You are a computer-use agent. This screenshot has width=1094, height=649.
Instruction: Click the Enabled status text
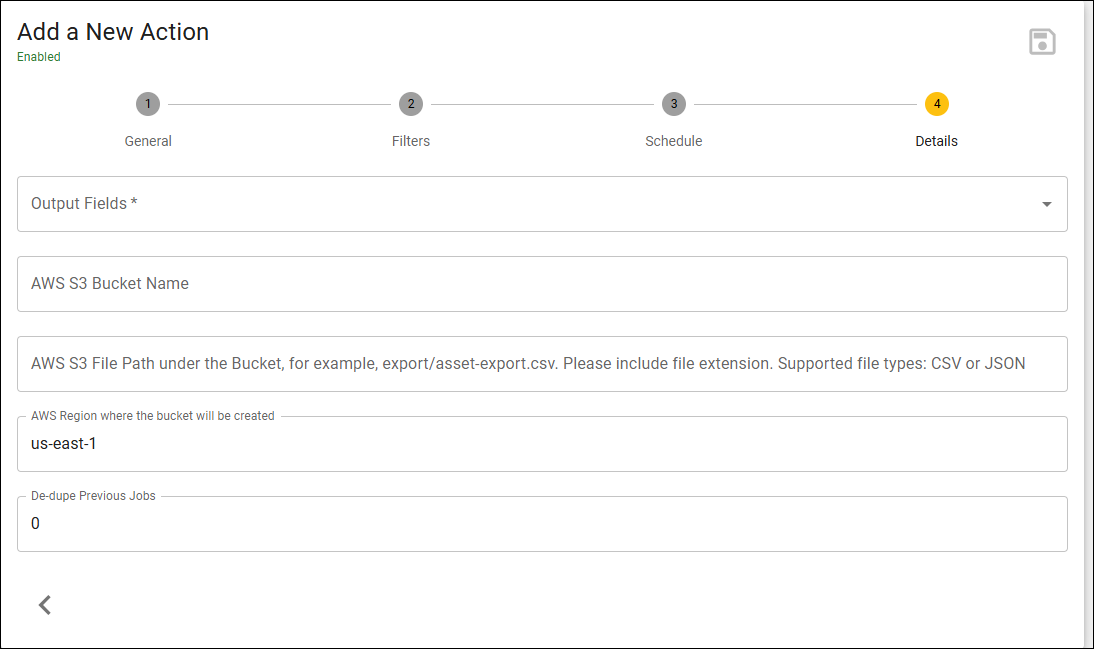38,57
